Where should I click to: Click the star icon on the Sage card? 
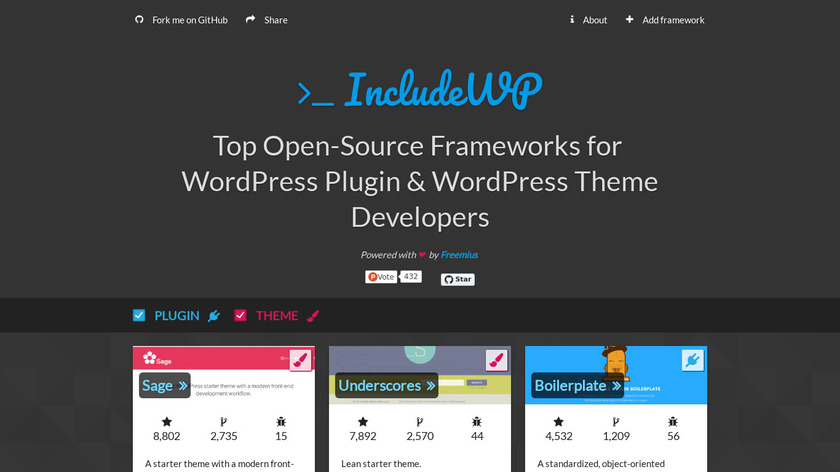167,422
